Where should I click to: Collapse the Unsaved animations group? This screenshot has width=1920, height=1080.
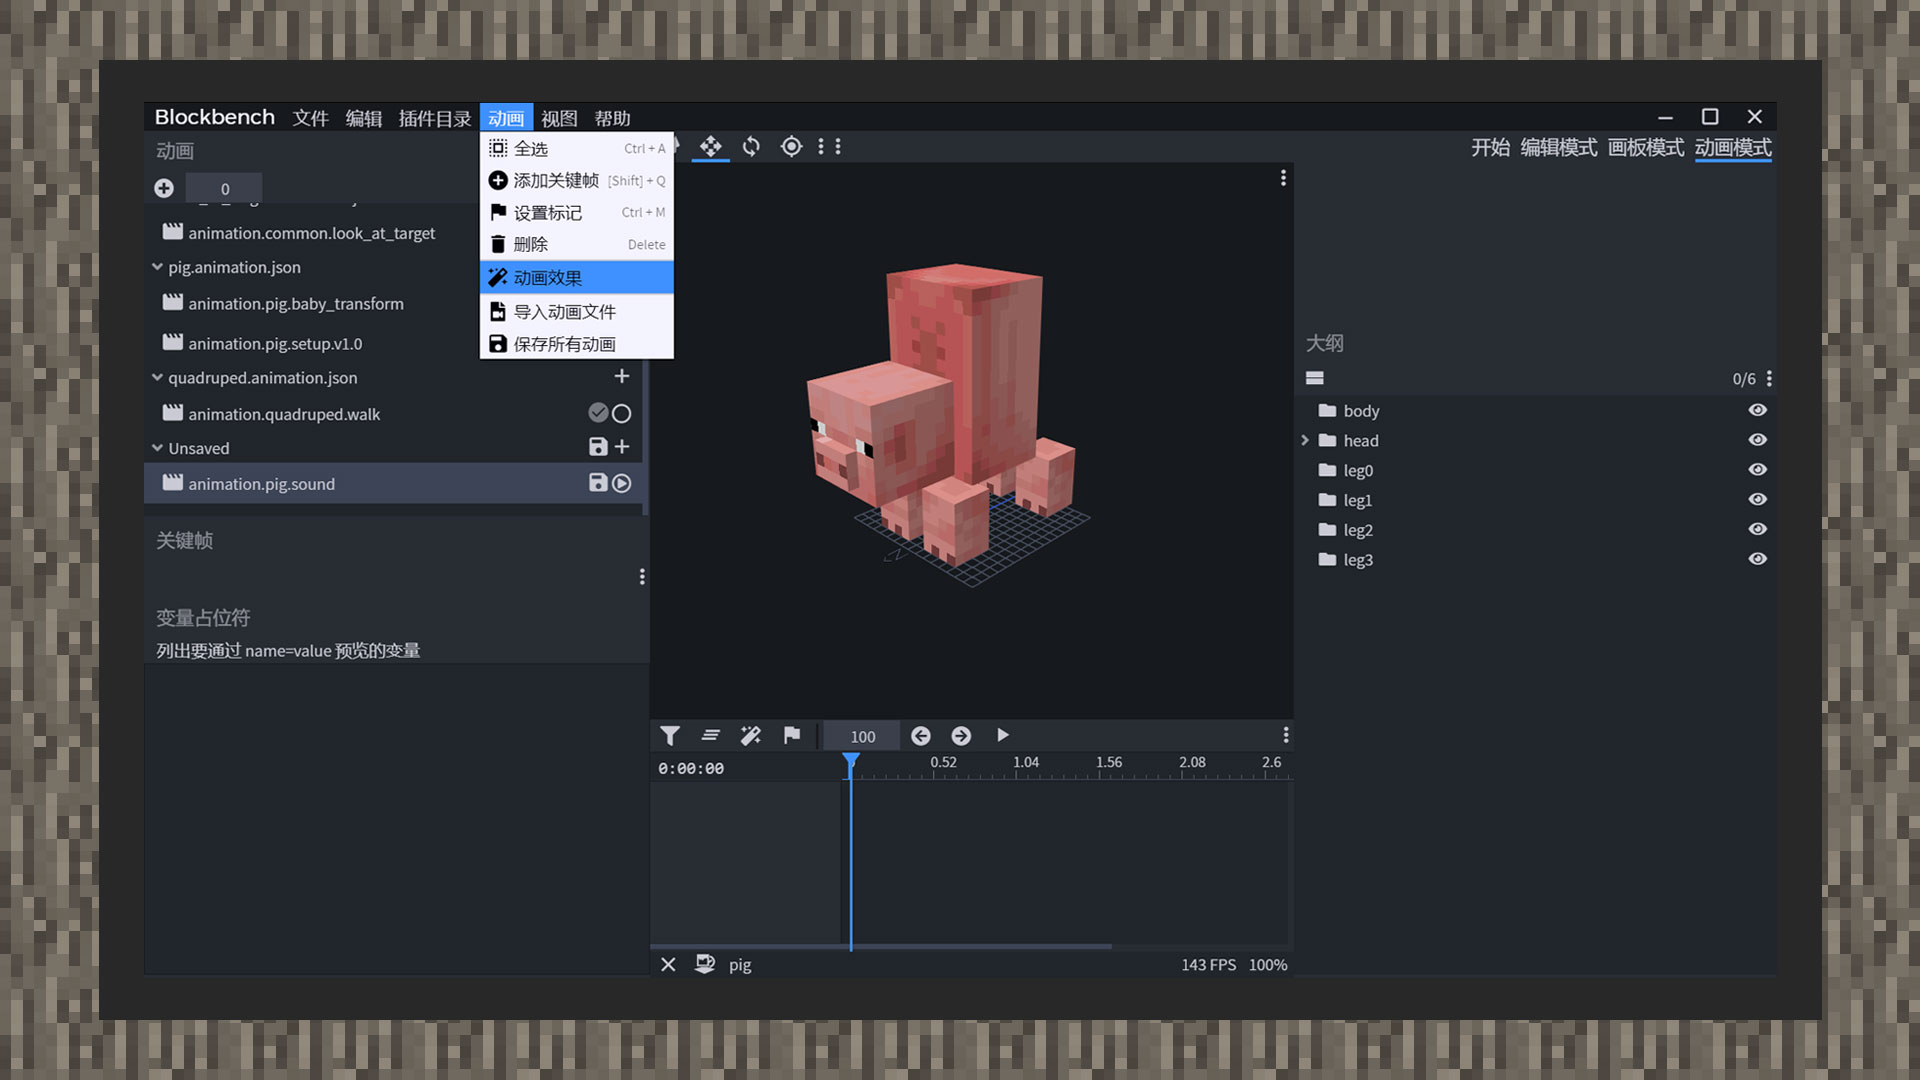(157, 448)
